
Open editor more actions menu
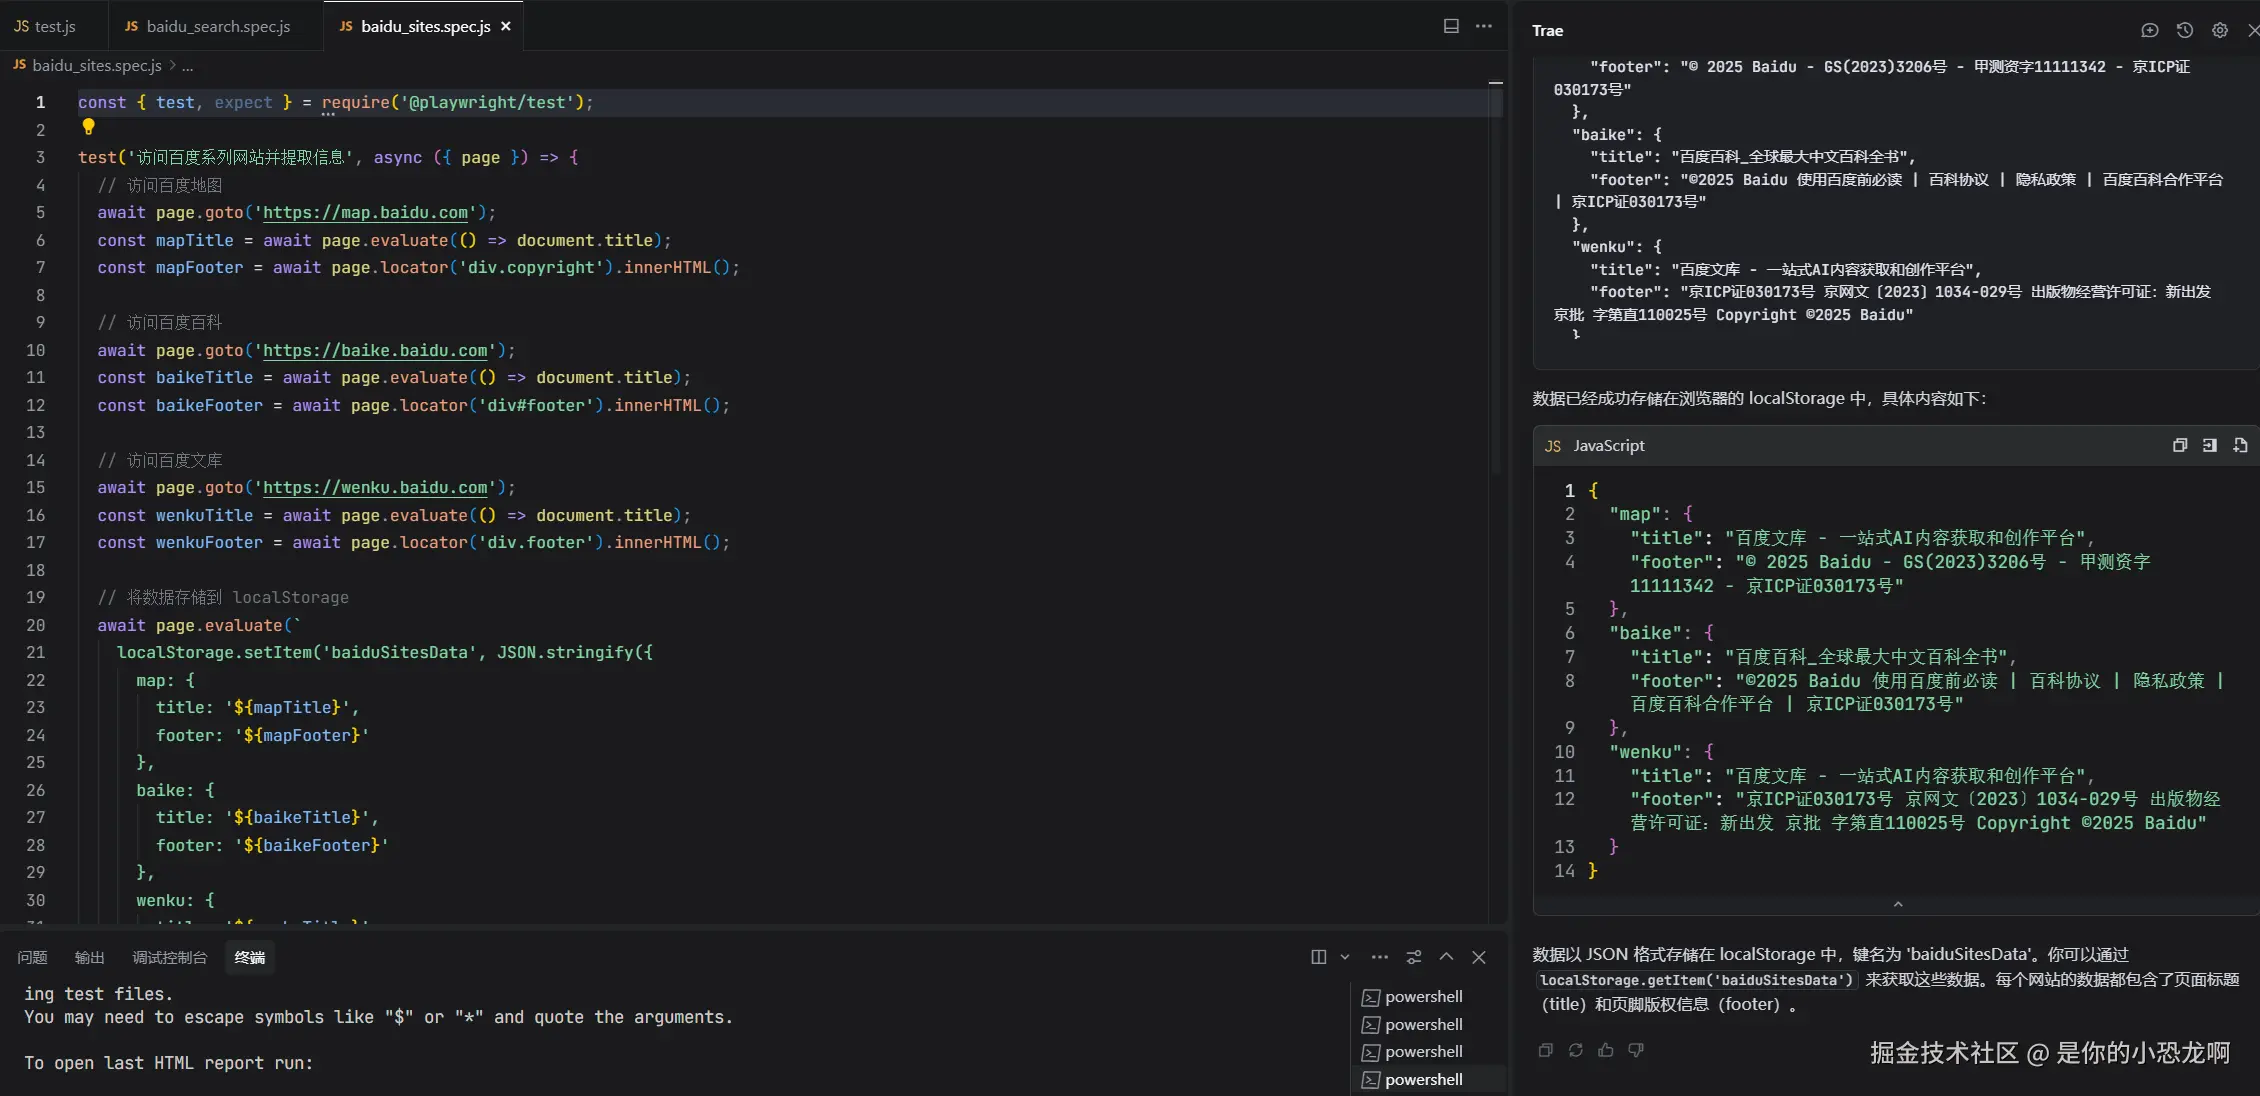click(x=1484, y=26)
